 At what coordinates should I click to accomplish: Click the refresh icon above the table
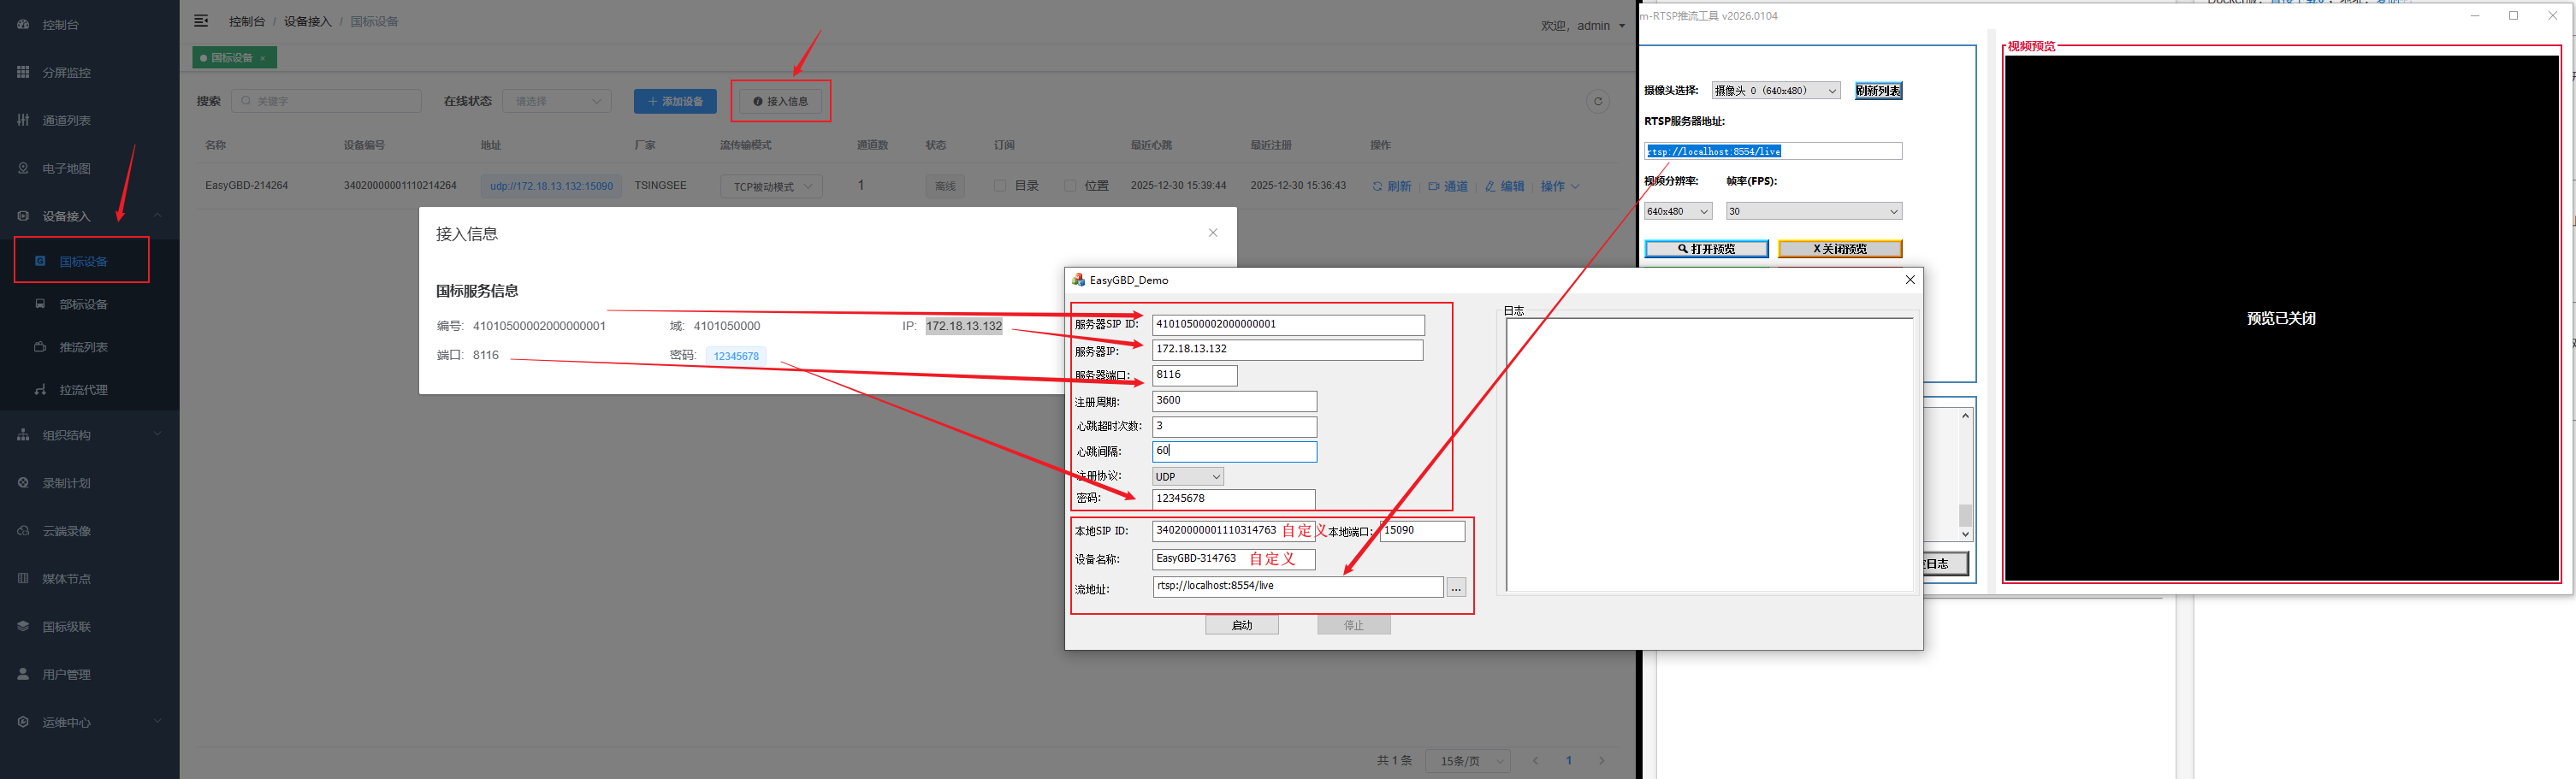pyautogui.click(x=1598, y=101)
